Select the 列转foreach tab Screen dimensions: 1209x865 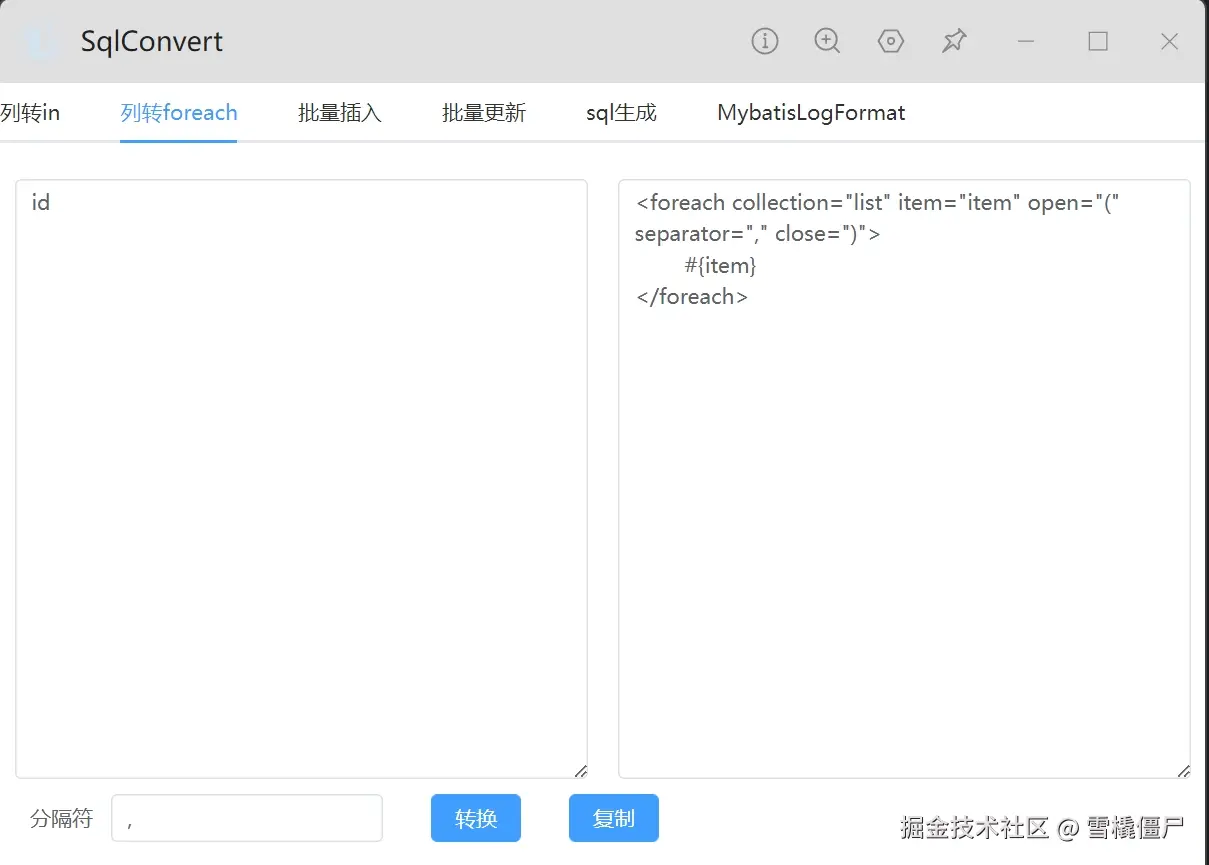point(179,112)
